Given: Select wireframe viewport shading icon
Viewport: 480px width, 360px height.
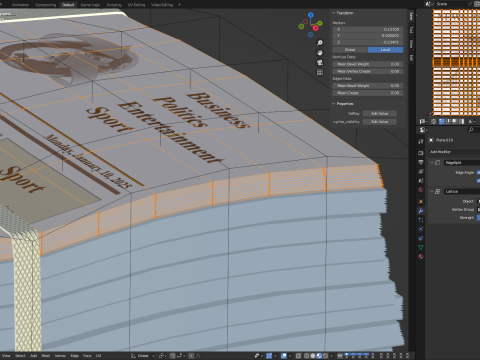Looking at the screenshot, I should 307,356.
